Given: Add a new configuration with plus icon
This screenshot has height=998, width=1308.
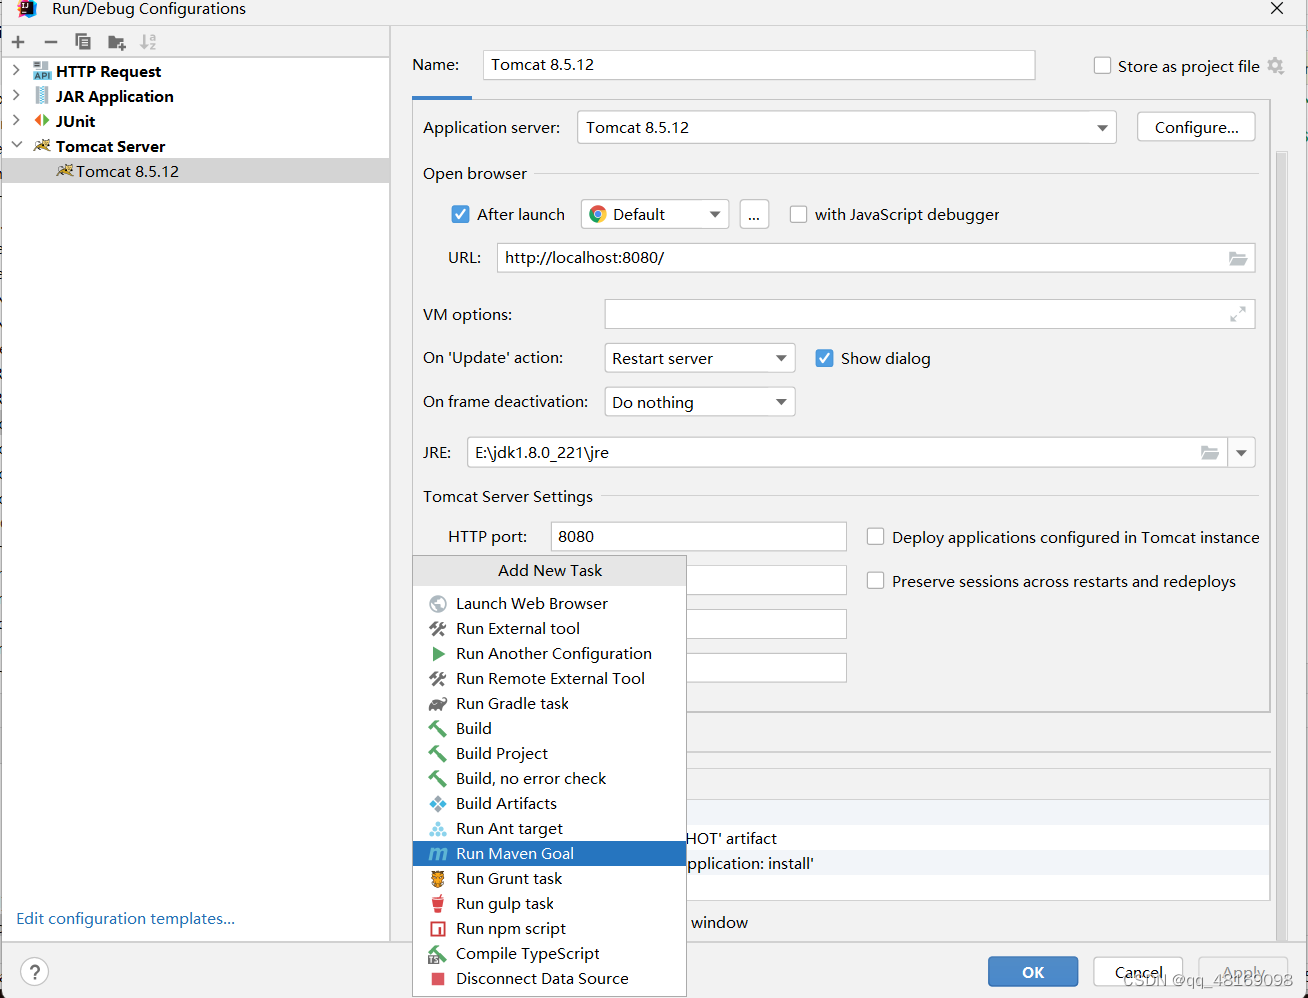Looking at the screenshot, I should [18, 42].
